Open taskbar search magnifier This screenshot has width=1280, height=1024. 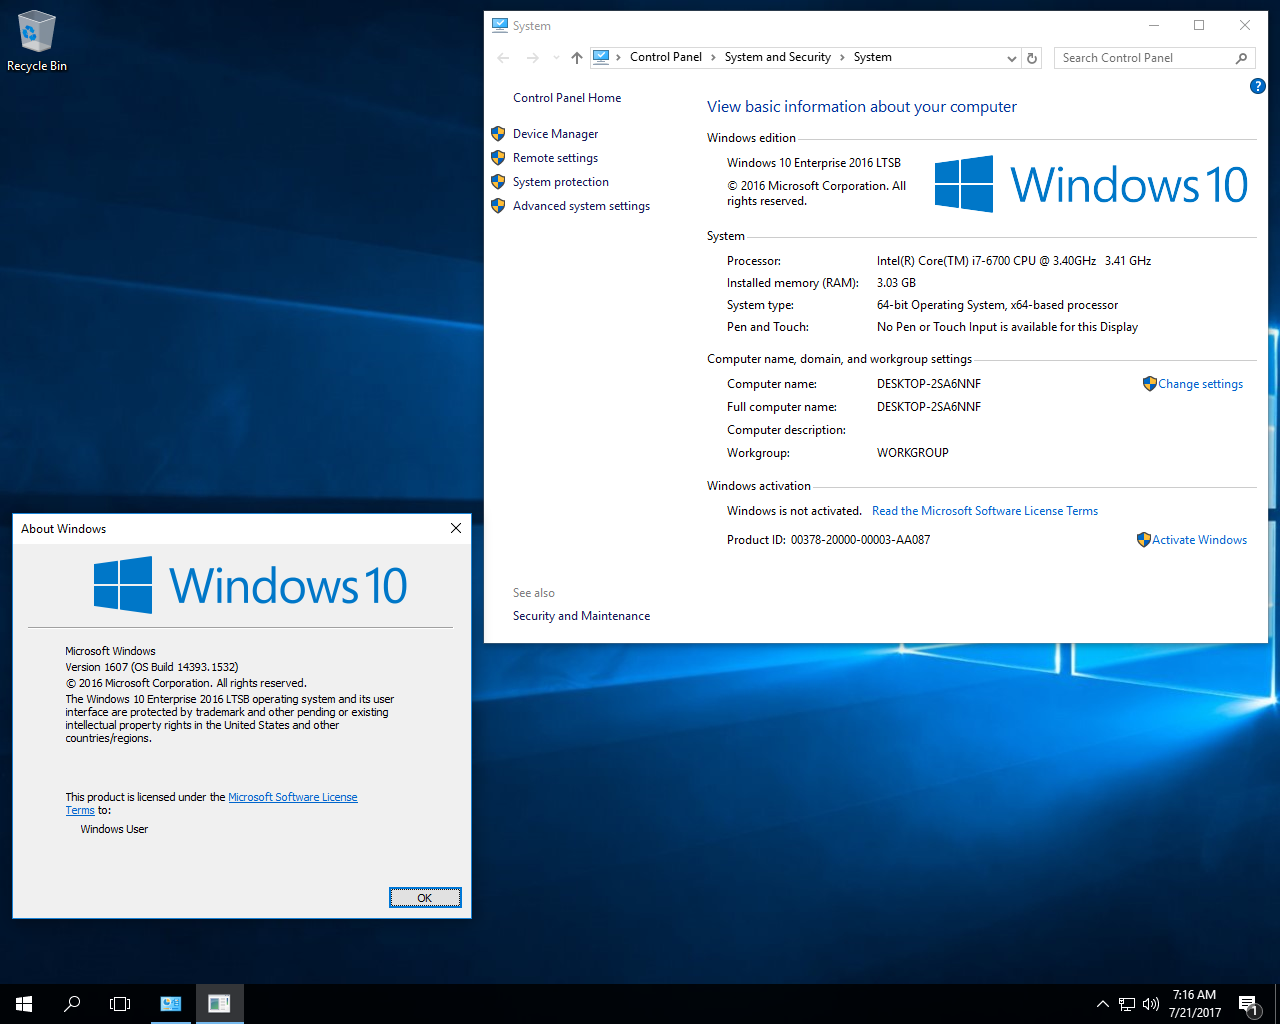[72, 1003]
